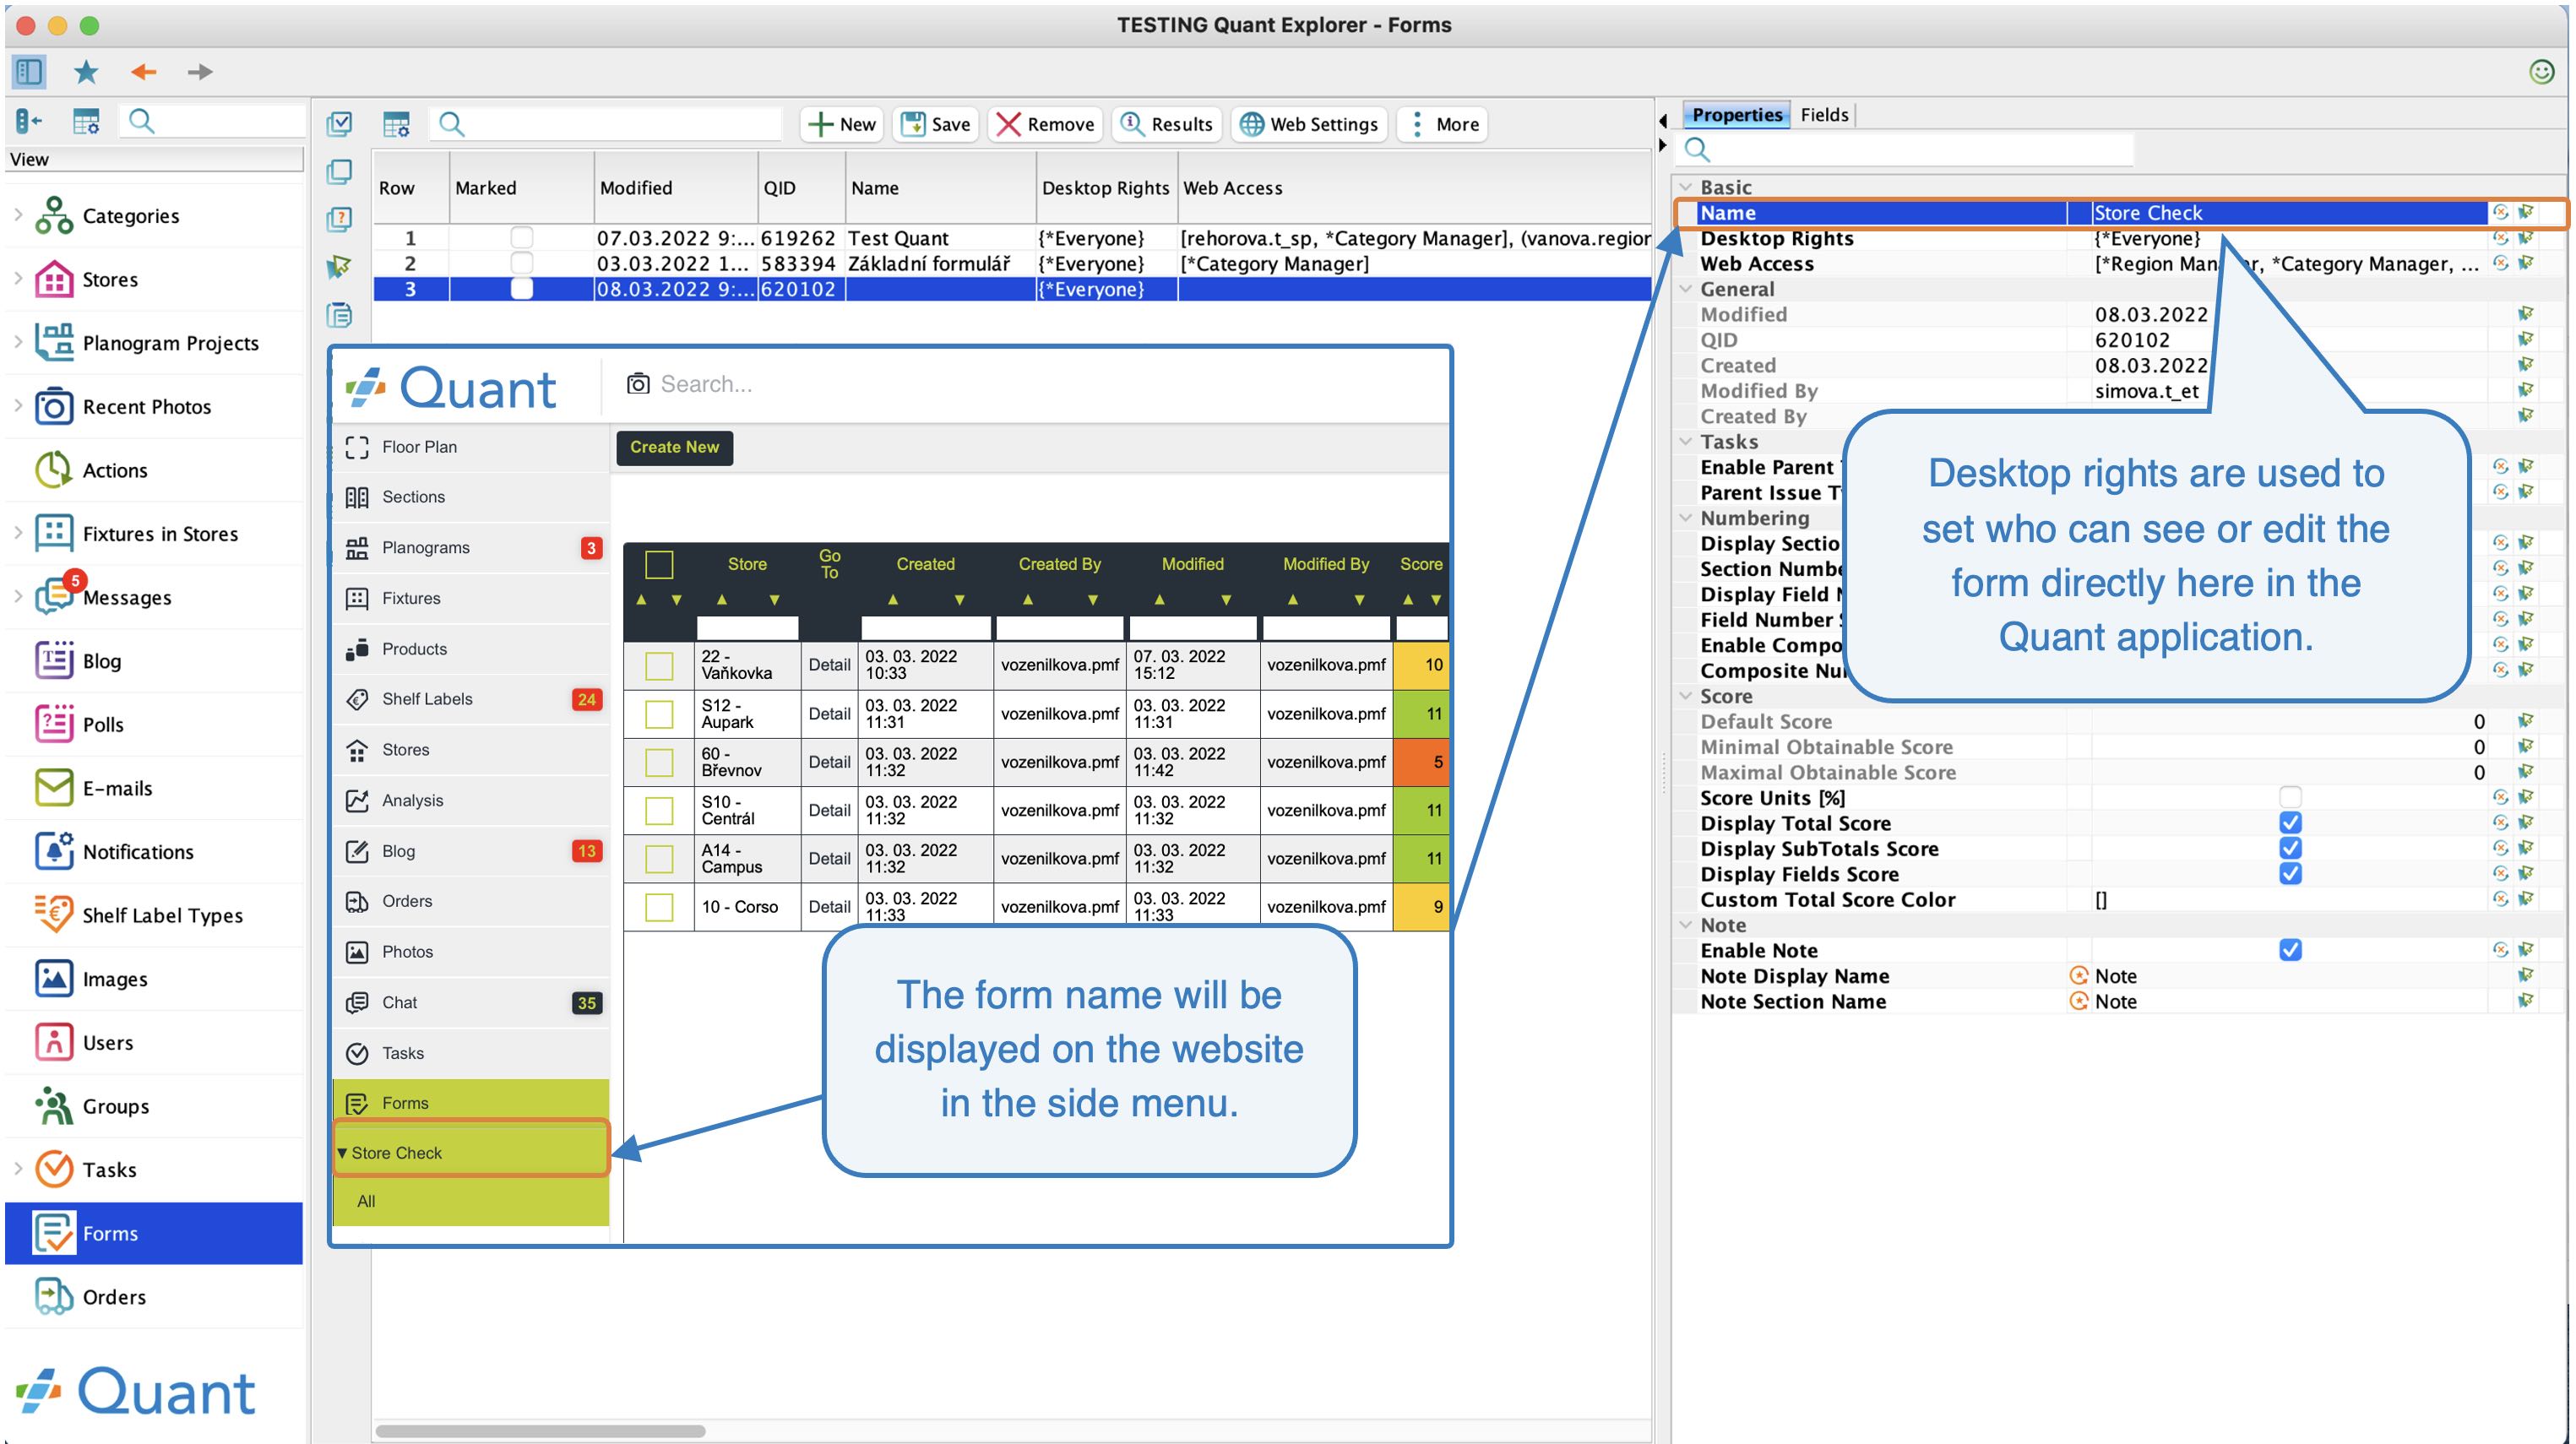2576x1444 pixels.
Task: Uncheck Enable Note checkbox
Action: 2290,950
